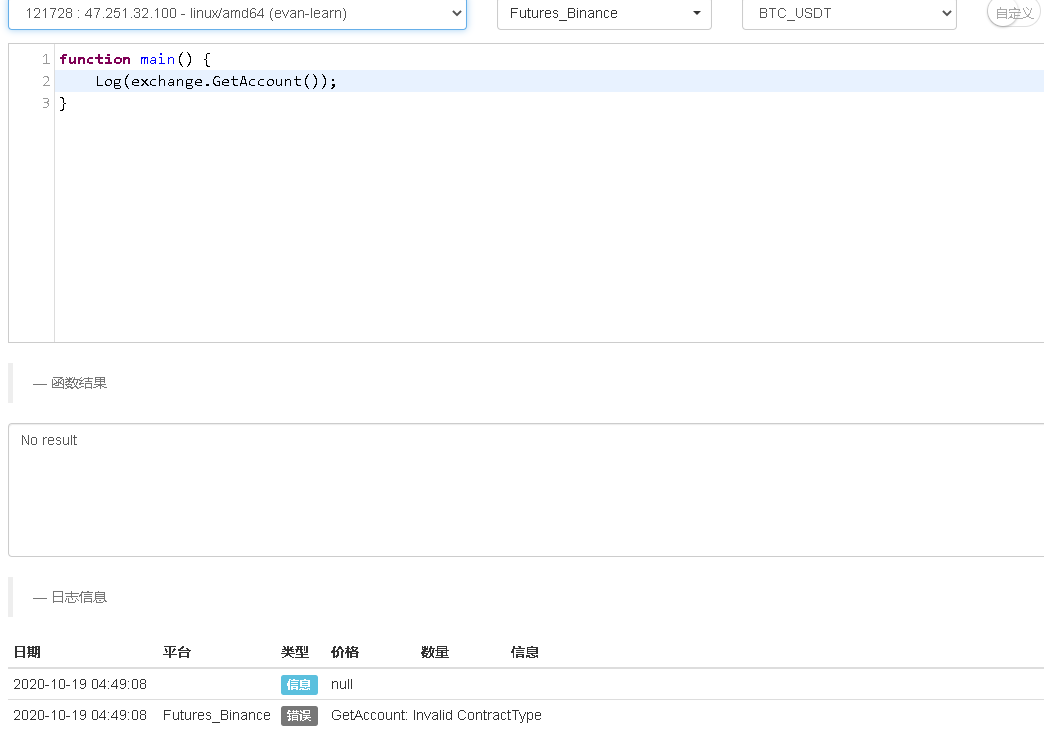Screen dimensions: 1044x755
Task: Click the 日志信息 section heading
Action: (79, 597)
